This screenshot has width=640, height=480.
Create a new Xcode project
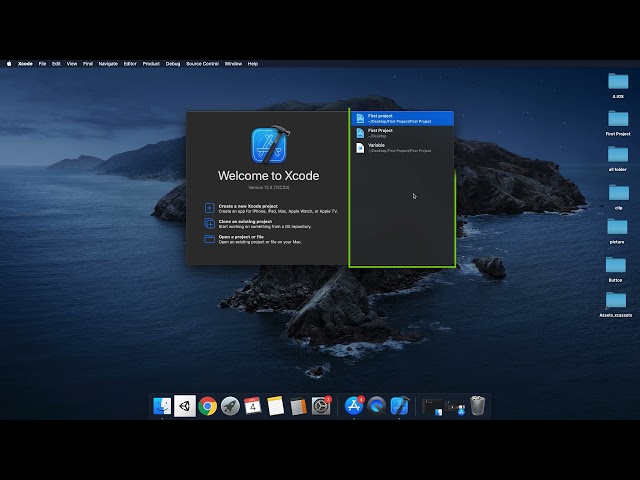tap(271, 209)
